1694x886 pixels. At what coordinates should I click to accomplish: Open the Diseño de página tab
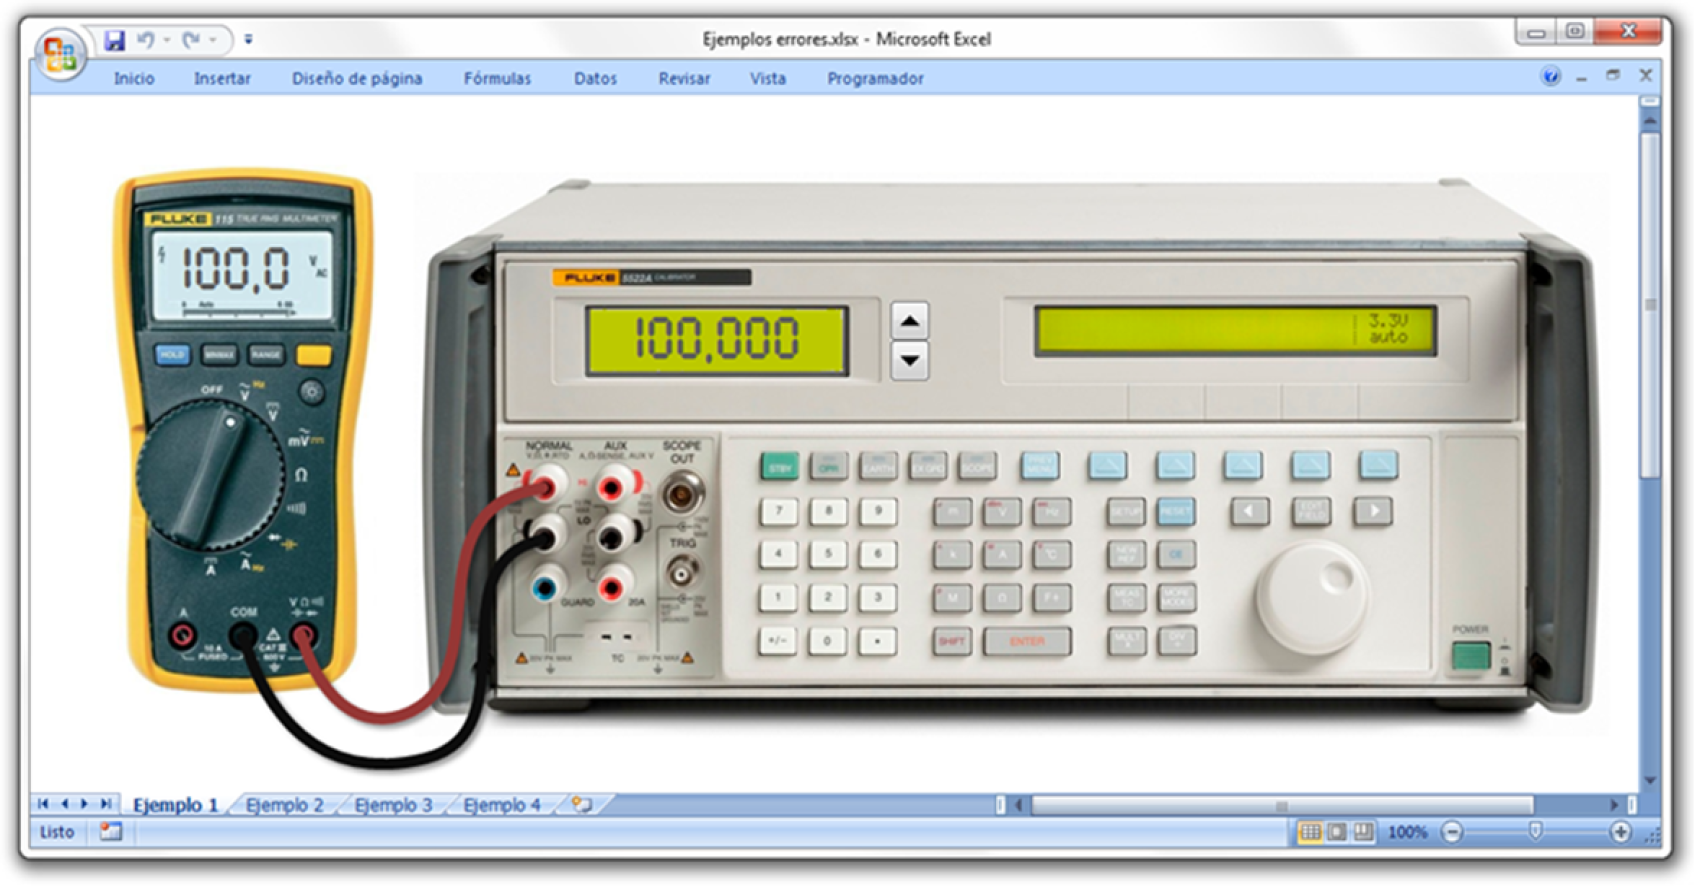click(x=357, y=78)
